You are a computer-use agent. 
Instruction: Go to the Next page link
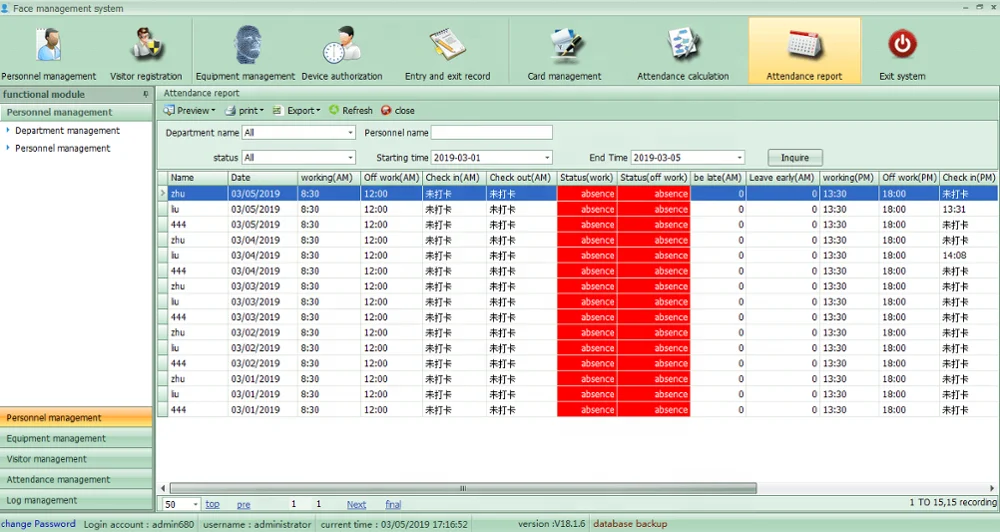click(356, 505)
